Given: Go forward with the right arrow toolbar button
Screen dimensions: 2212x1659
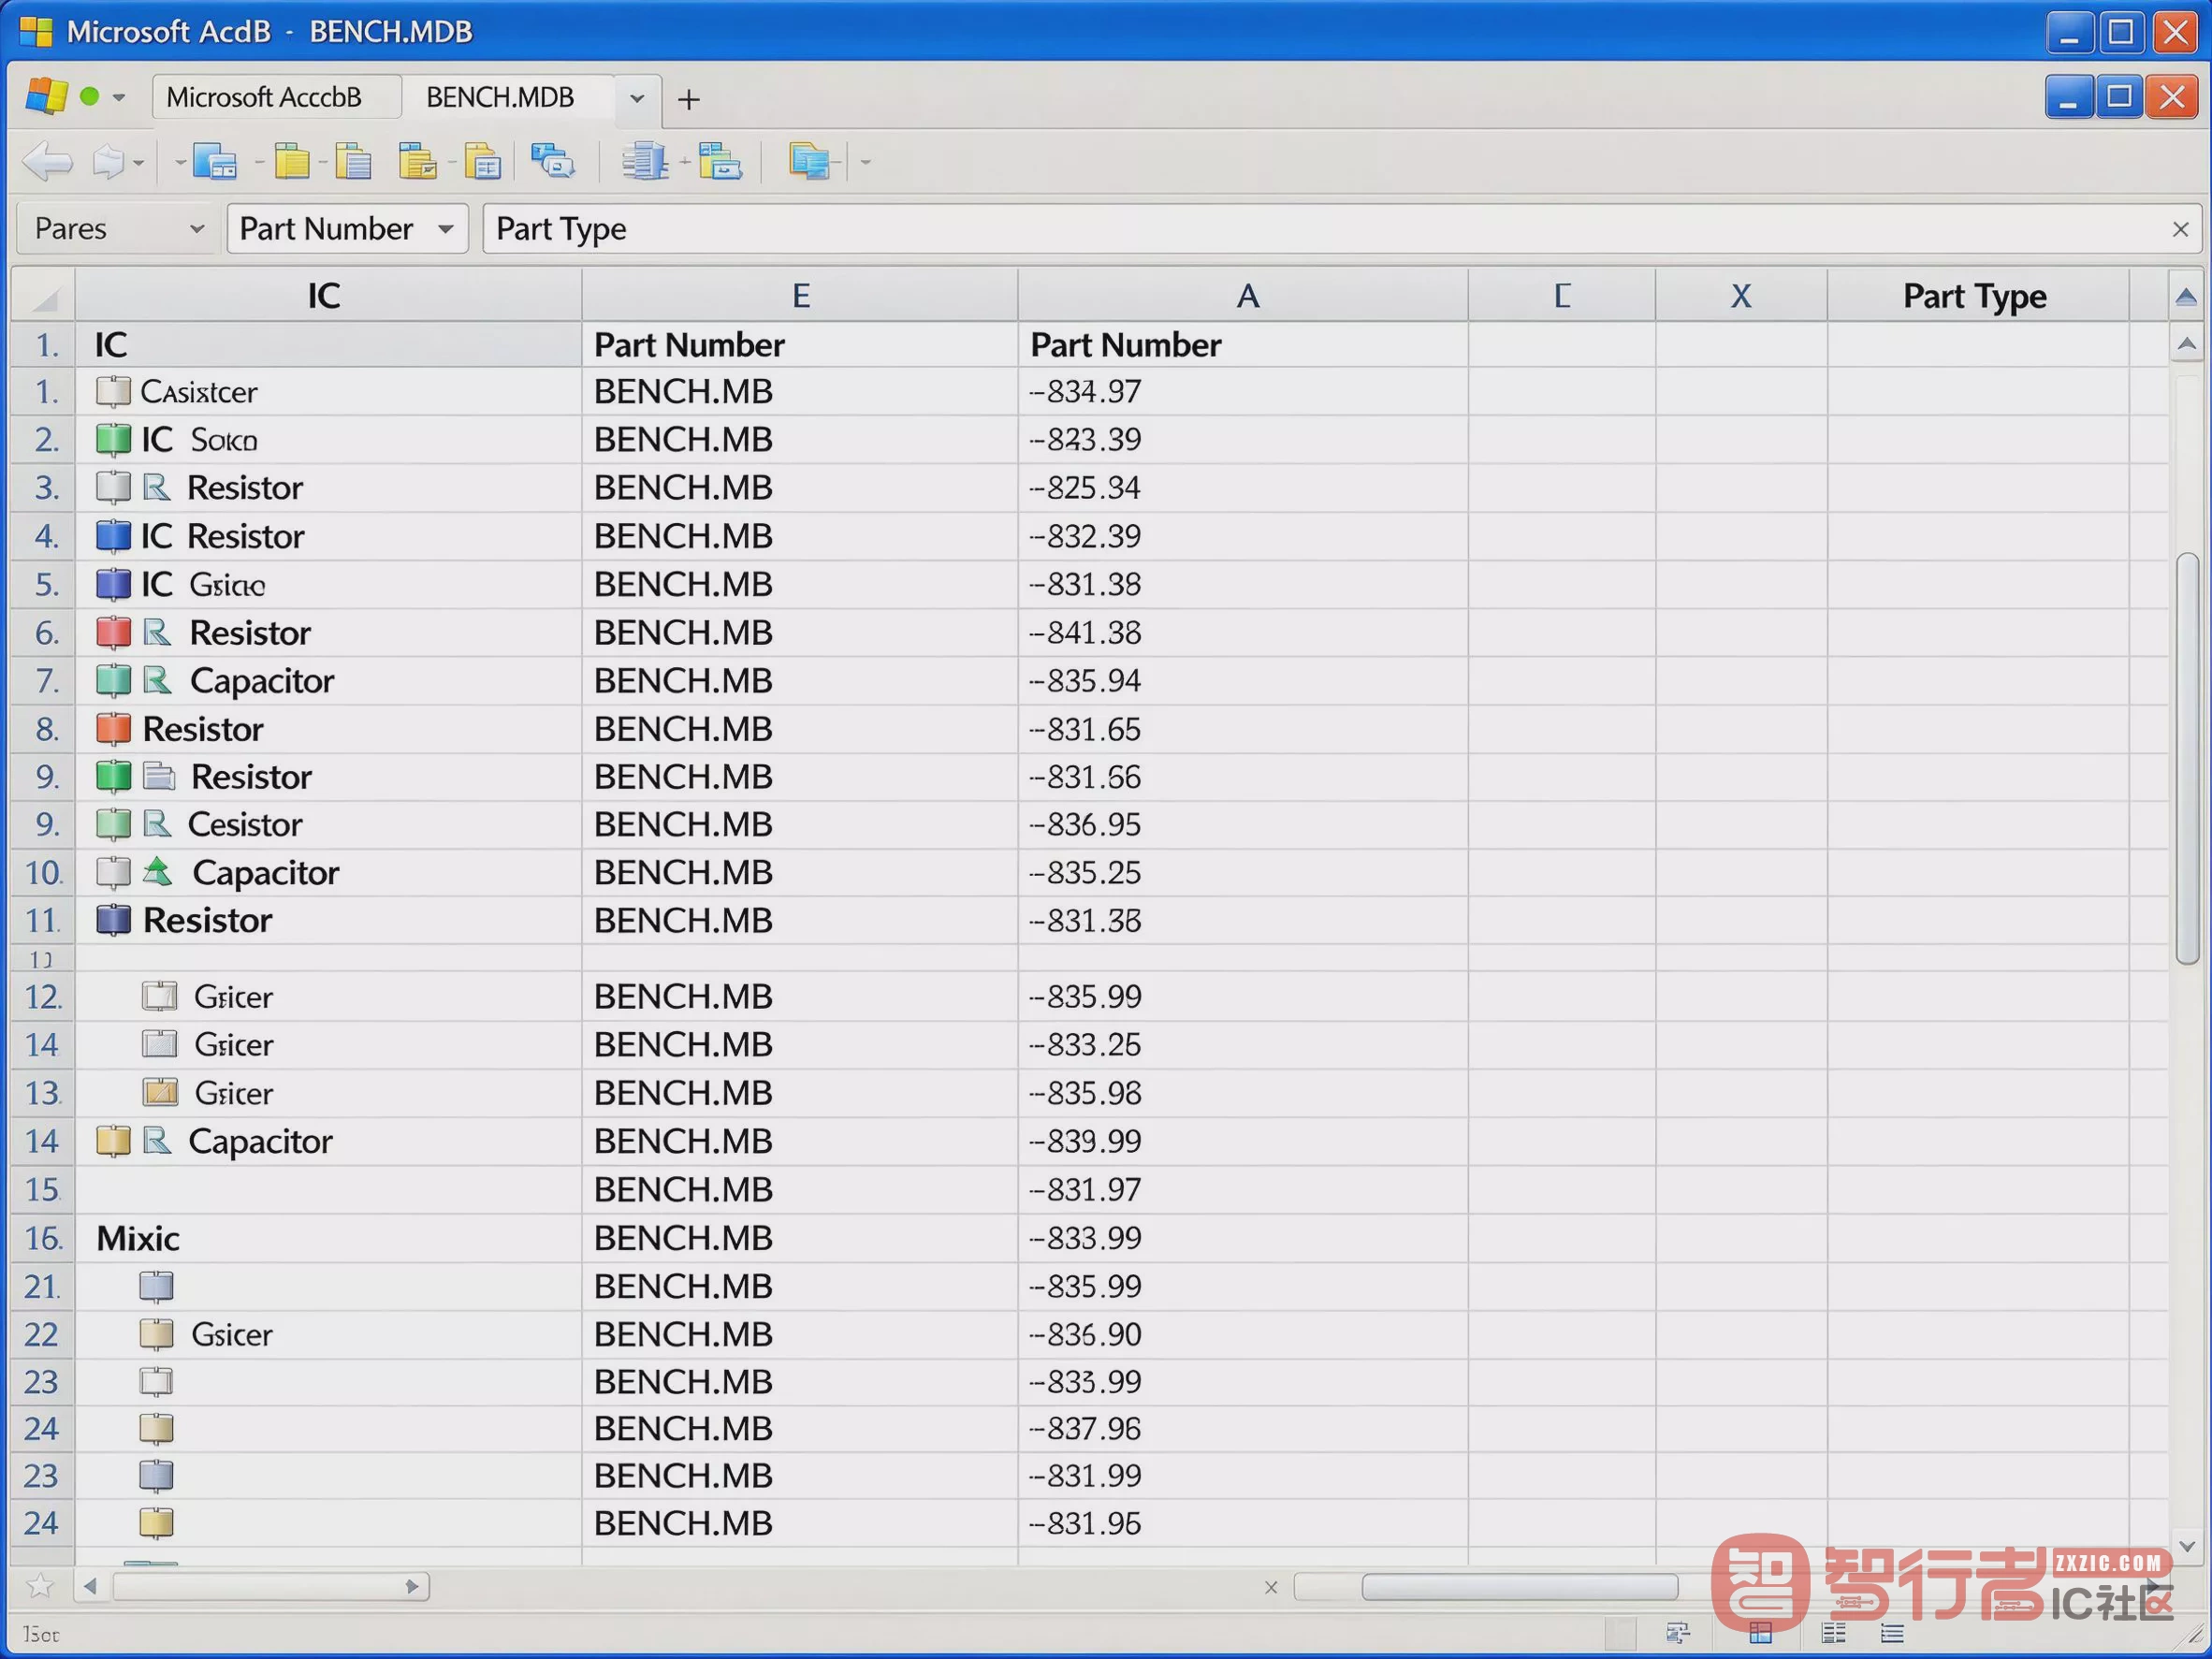Looking at the screenshot, I should 108,161.
